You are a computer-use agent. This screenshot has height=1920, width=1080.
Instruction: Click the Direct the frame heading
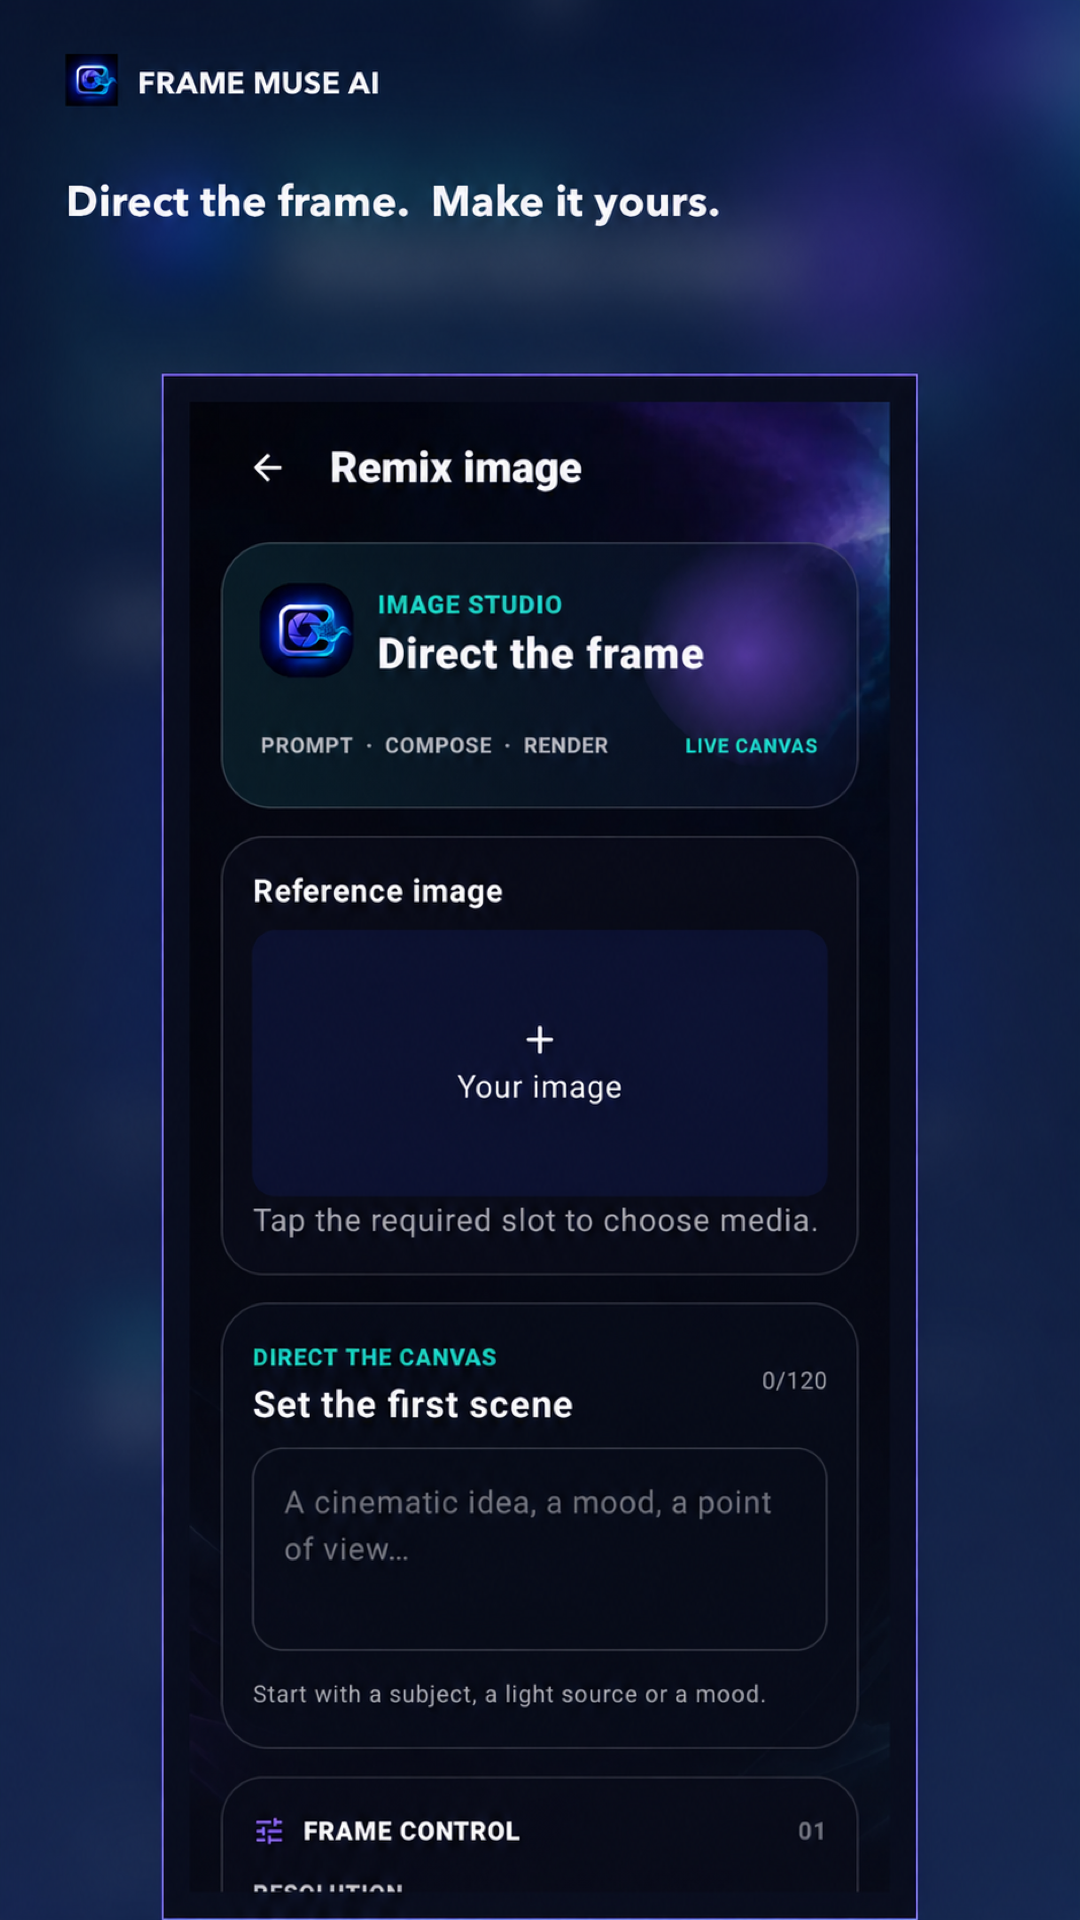[541, 654]
